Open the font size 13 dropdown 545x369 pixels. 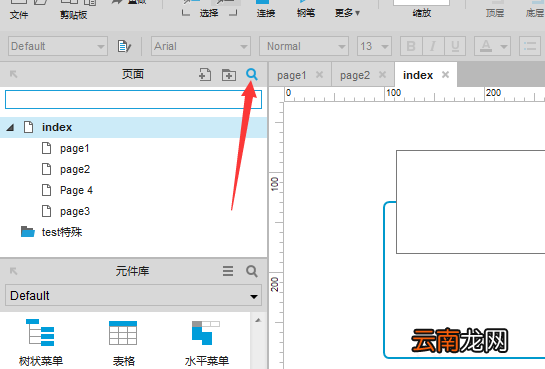pyautogui.click(x=374, y=46)
